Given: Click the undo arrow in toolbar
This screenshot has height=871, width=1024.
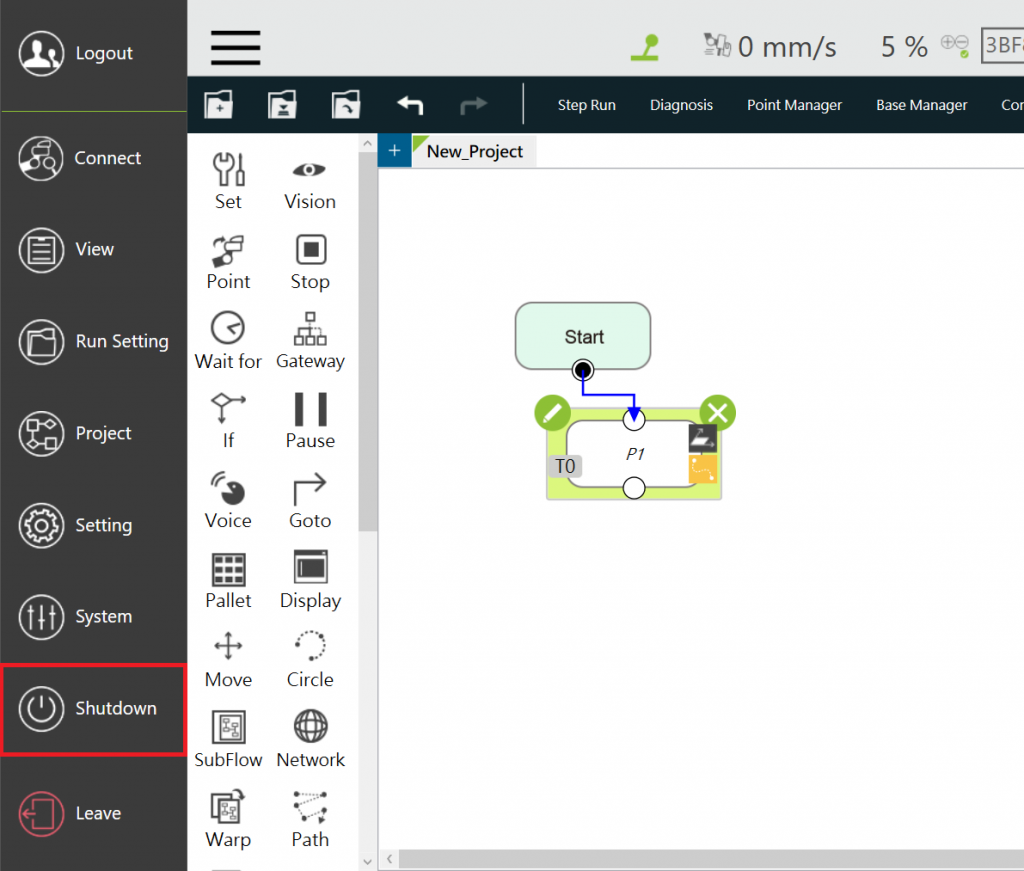Looking at the screenshot, I should coord(410,105).
